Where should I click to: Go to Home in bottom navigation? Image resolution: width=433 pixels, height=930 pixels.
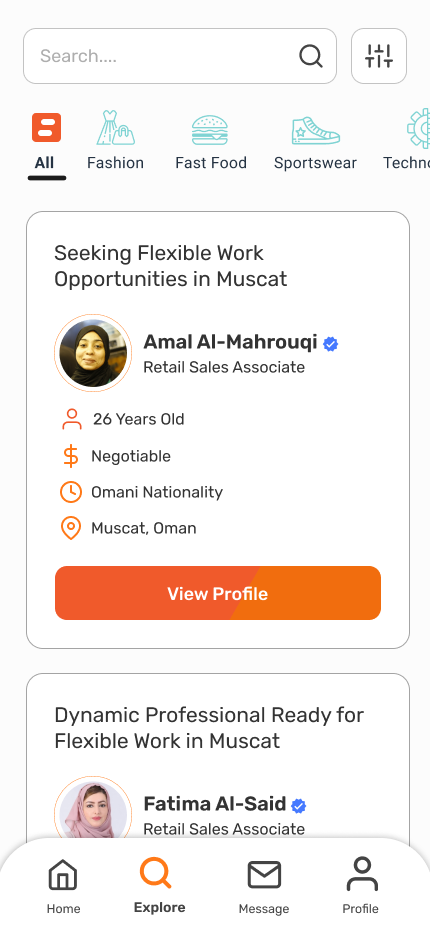click(63, 886)
